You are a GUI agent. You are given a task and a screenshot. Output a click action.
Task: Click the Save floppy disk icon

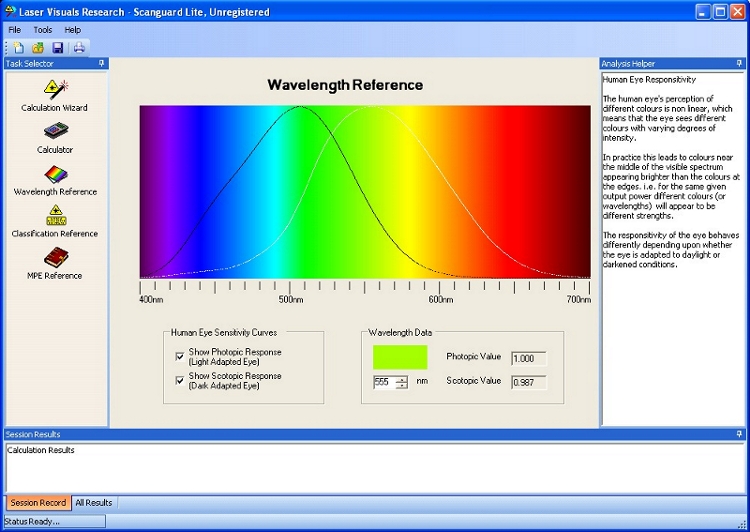58,47
